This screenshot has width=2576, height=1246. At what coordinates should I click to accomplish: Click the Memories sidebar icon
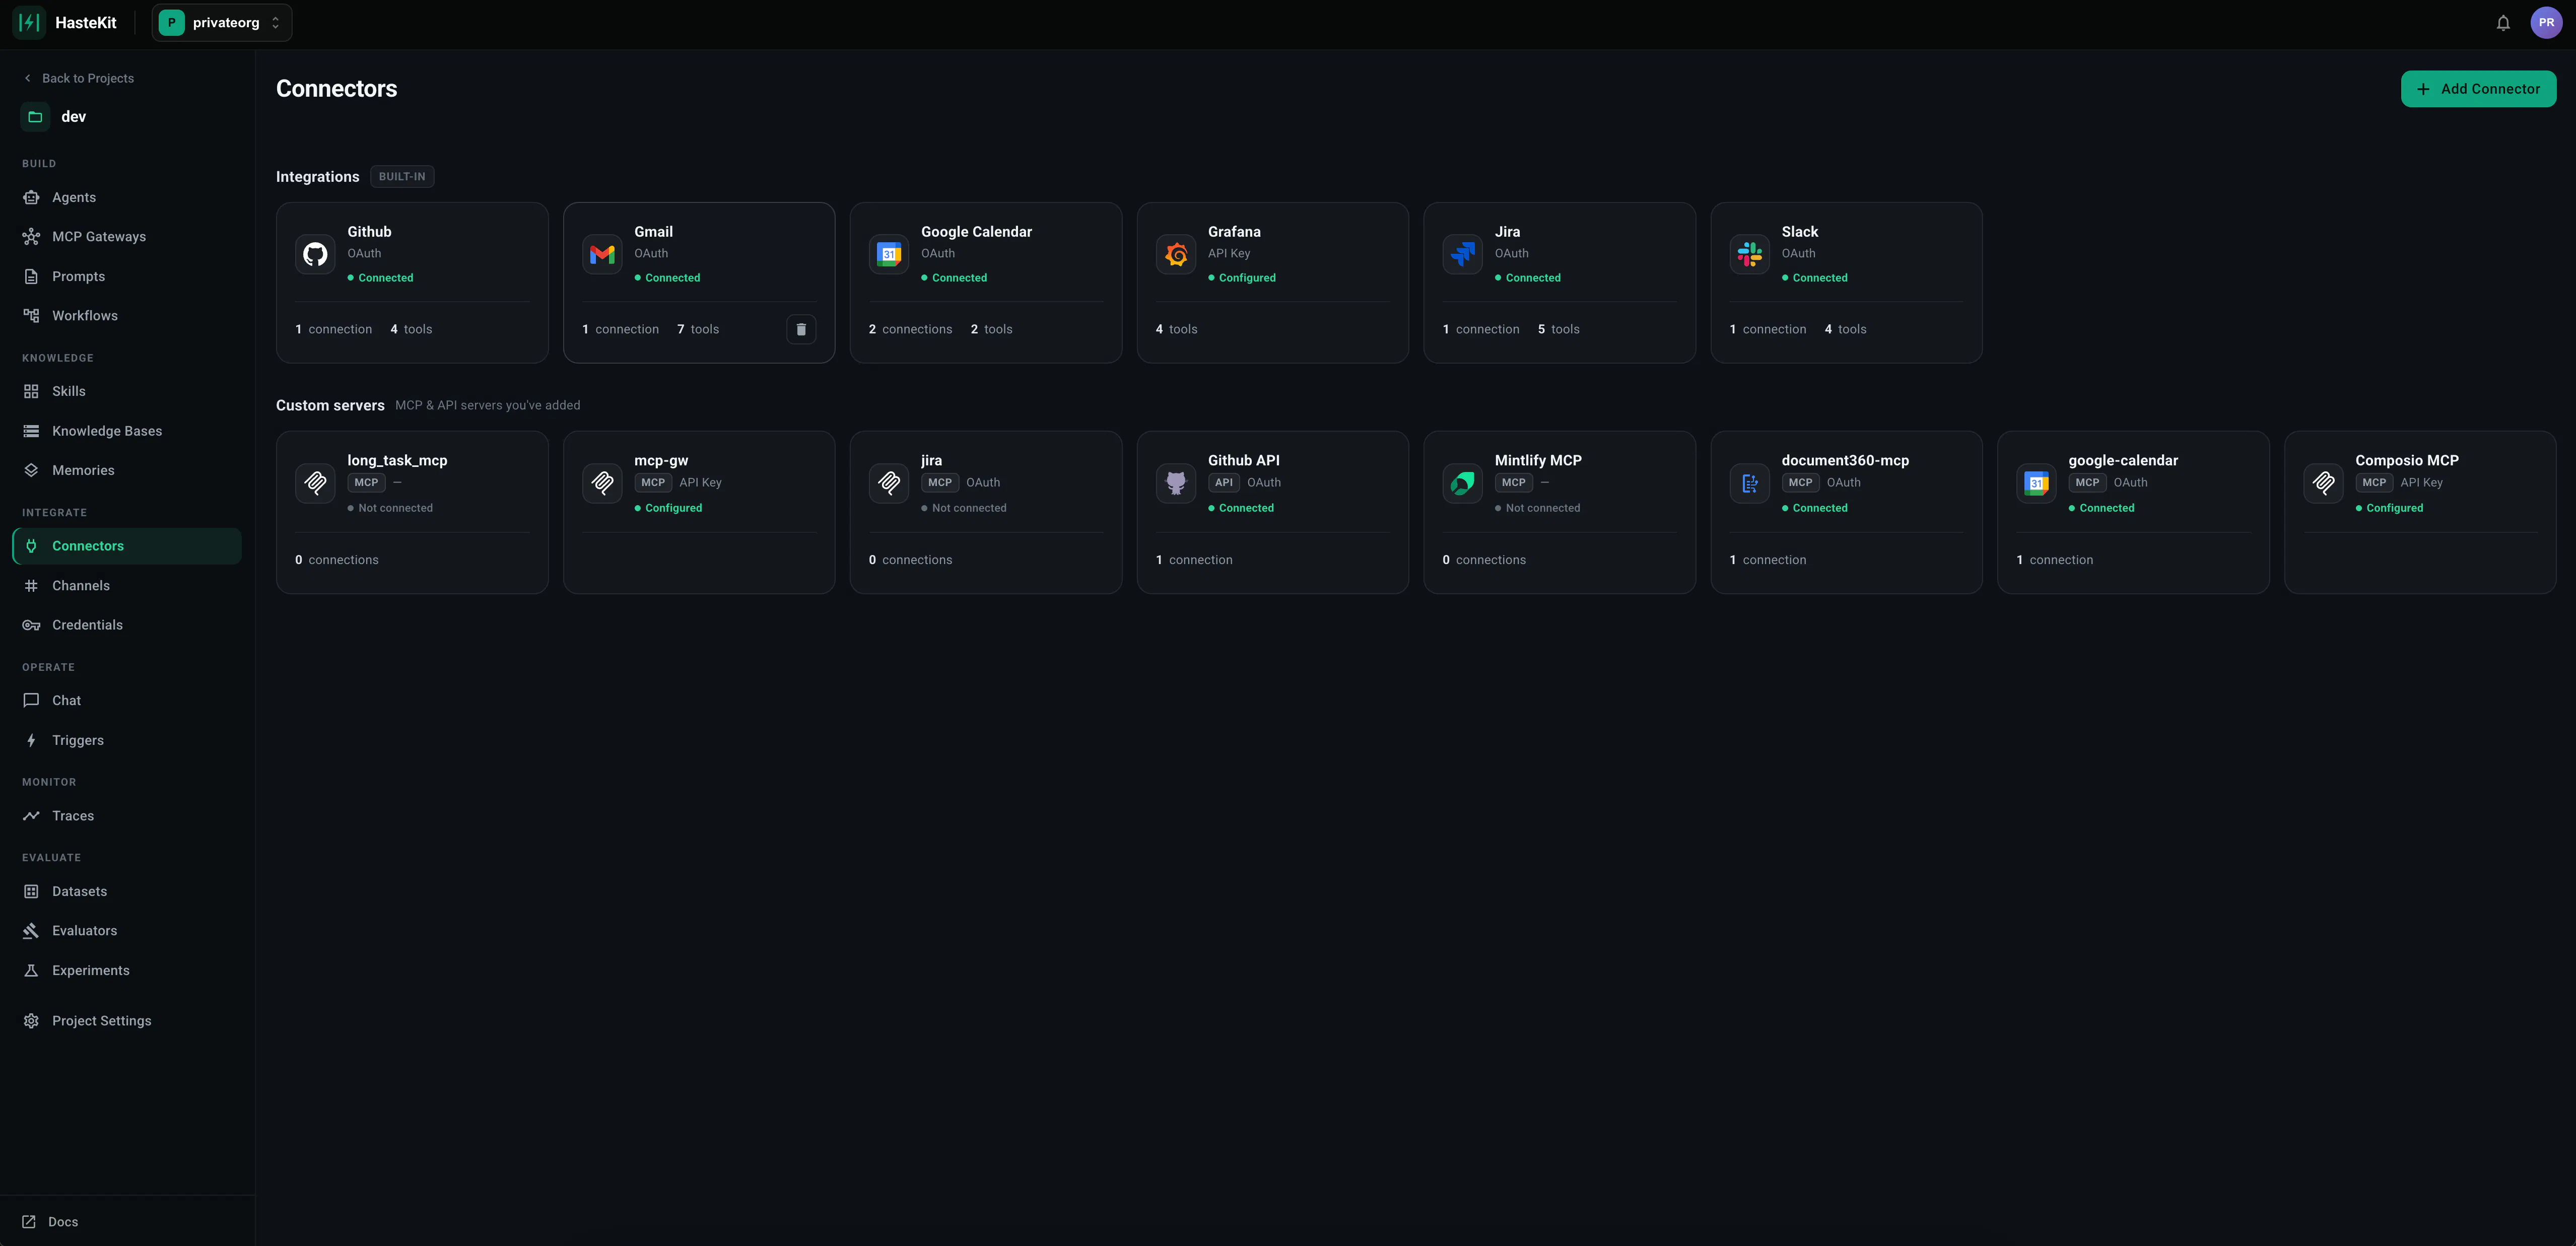coord(31,470)
